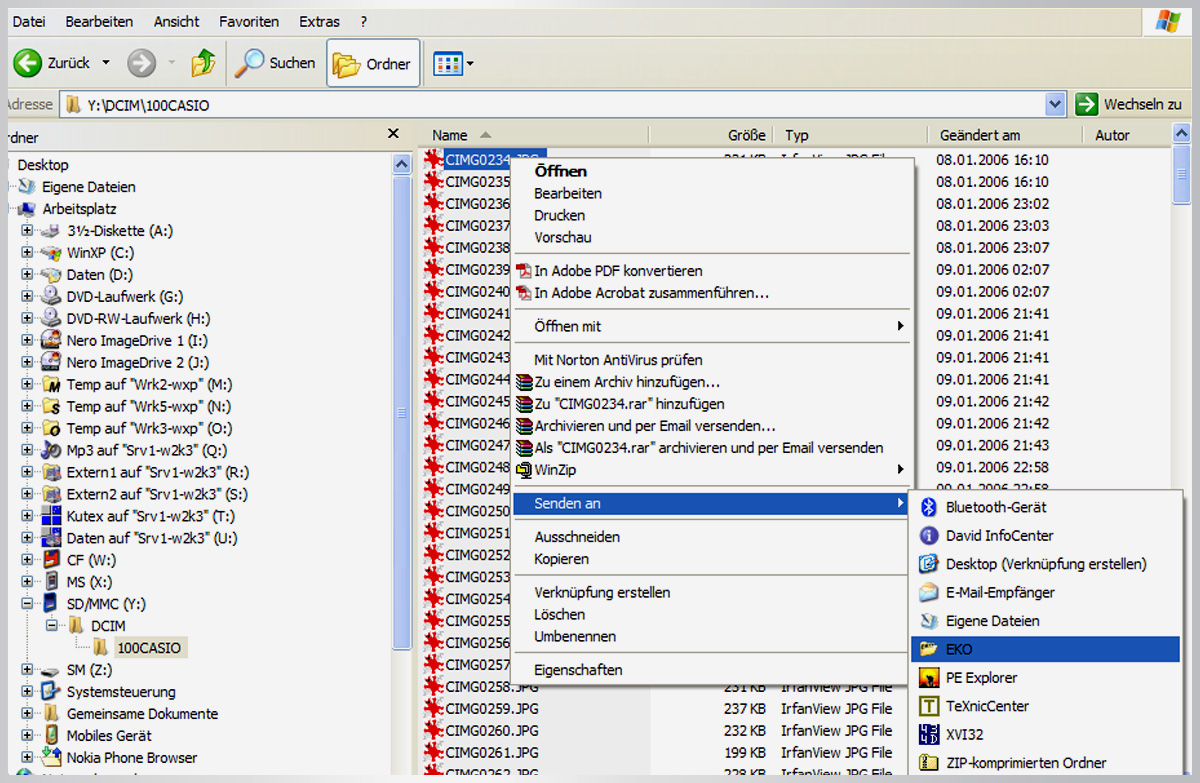This screenshot has height=783, width=1200.
Task: Click In Adobe PDF konvertieren icon entry
Action: point(712,271)
